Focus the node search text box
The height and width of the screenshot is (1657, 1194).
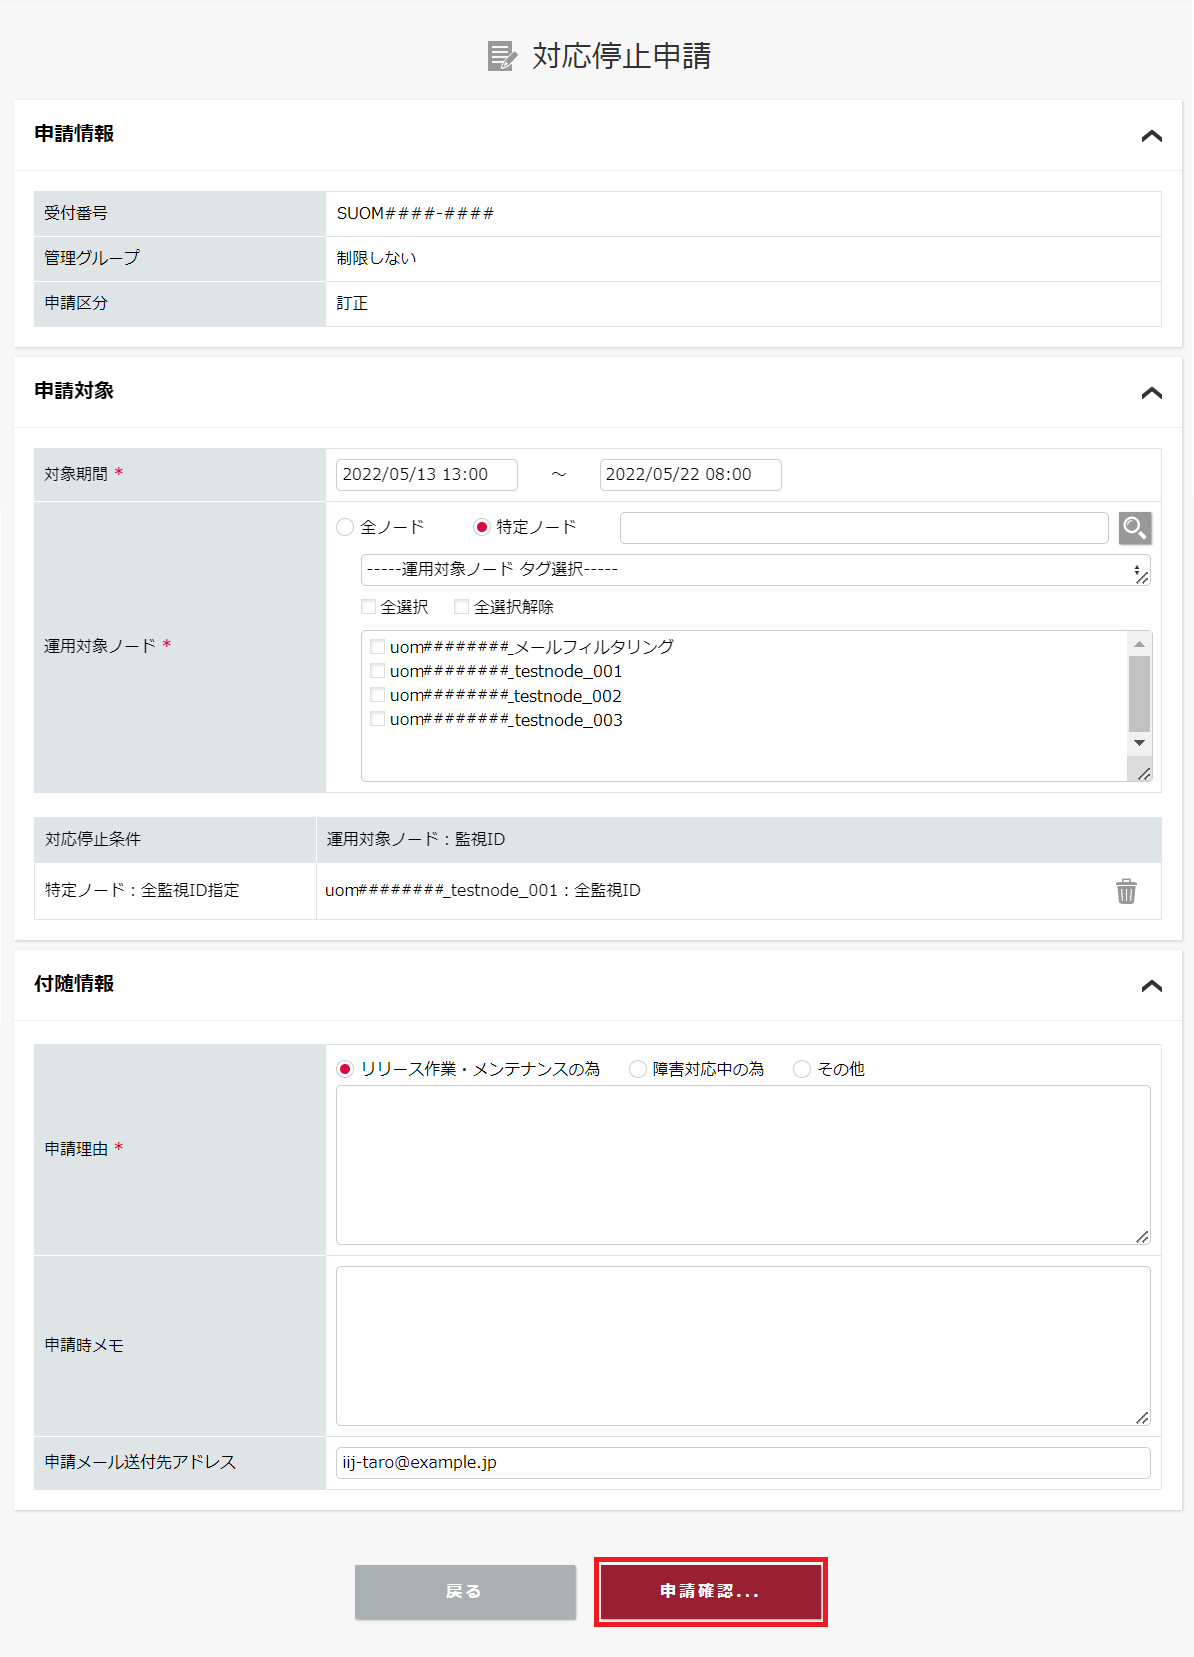click(864, 528)
